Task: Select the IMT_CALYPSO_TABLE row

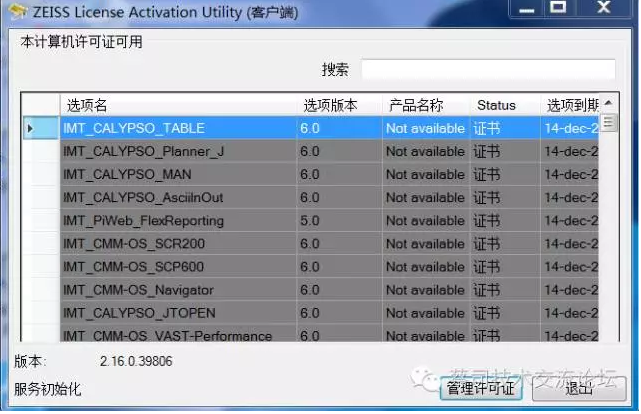Action: click(x=311, y=128)
